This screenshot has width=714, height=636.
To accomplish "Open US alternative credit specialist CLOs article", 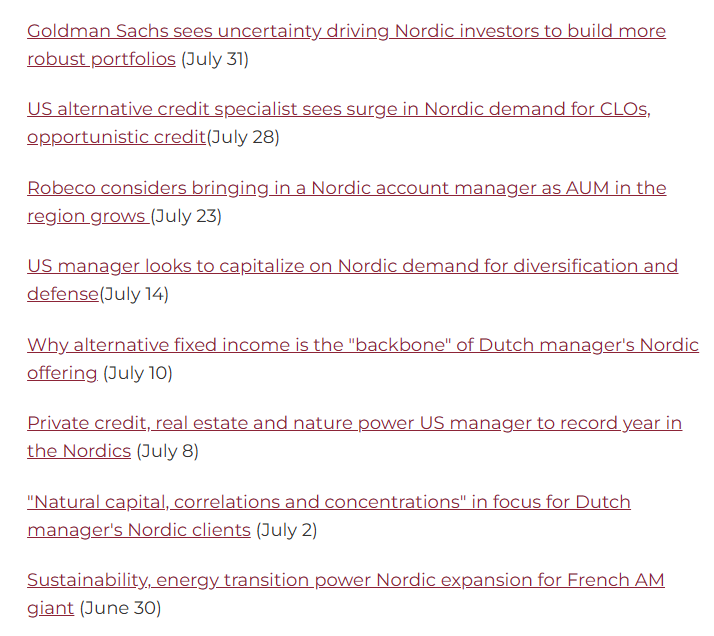I will click(x=339, y=109).
